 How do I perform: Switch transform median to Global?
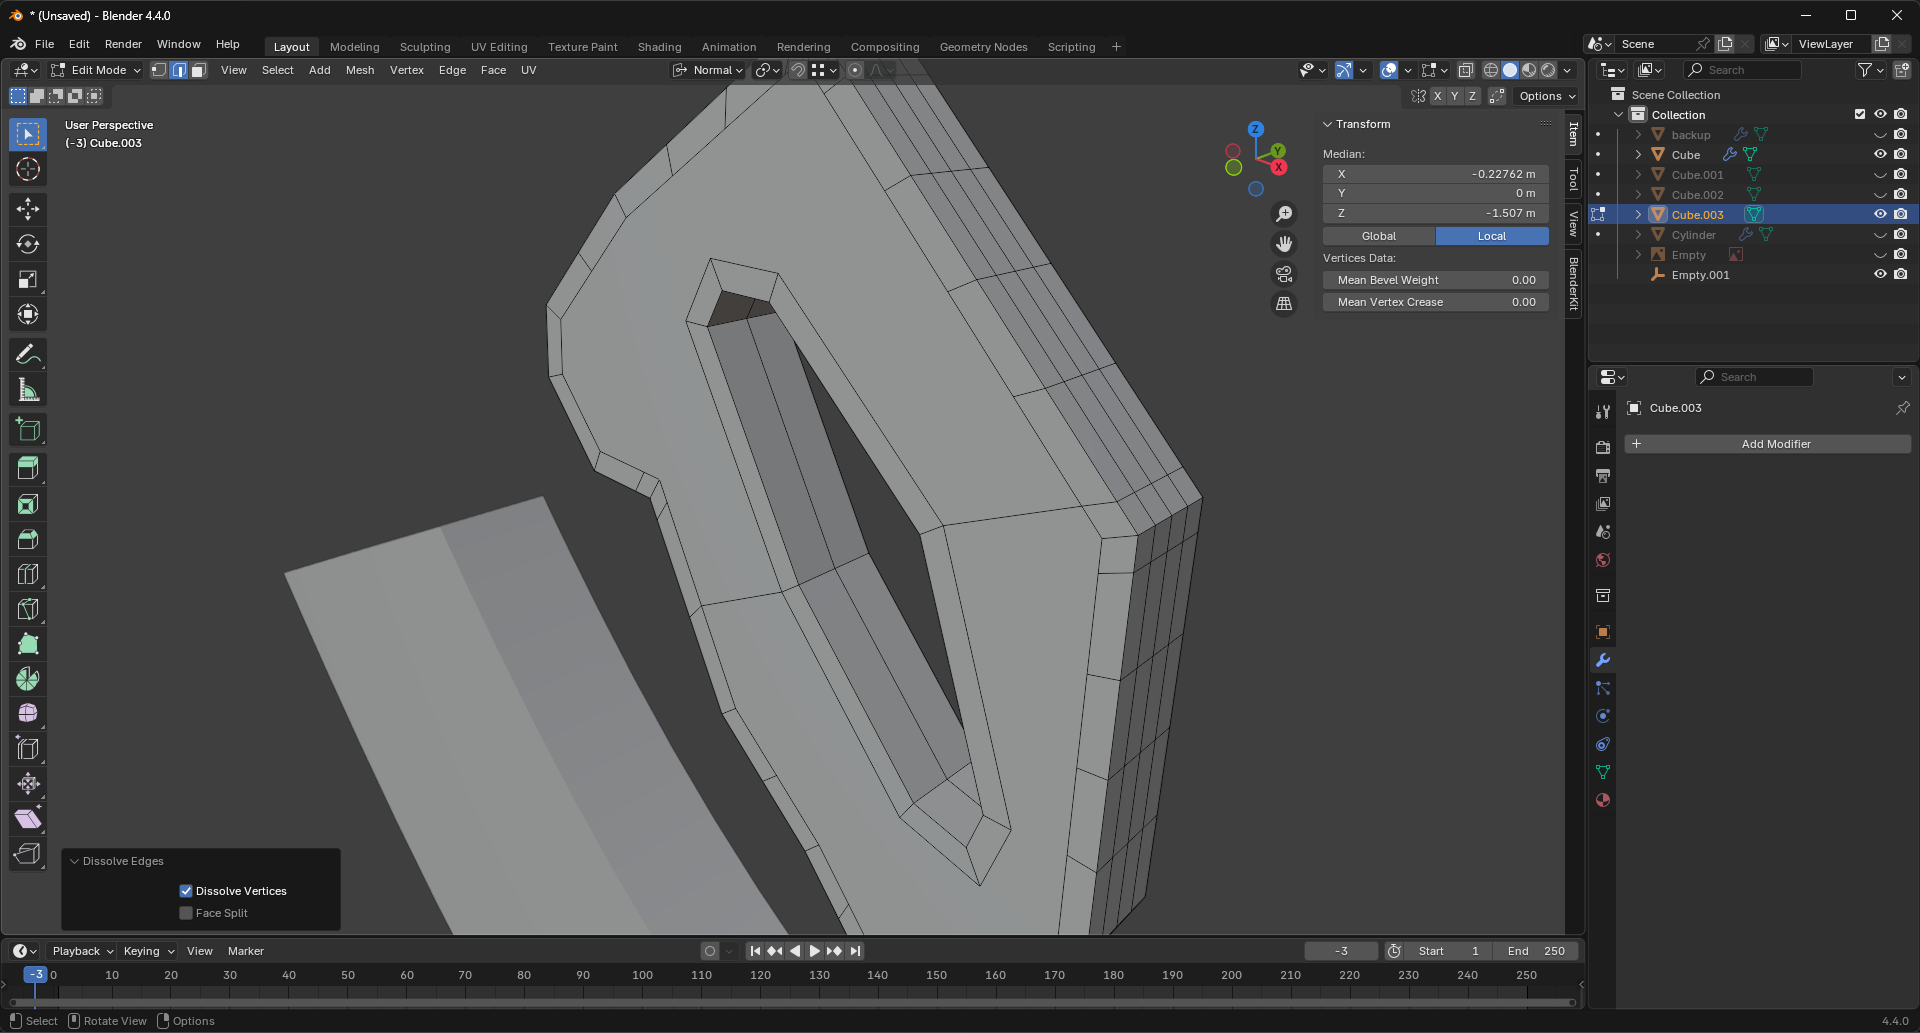1379,236
